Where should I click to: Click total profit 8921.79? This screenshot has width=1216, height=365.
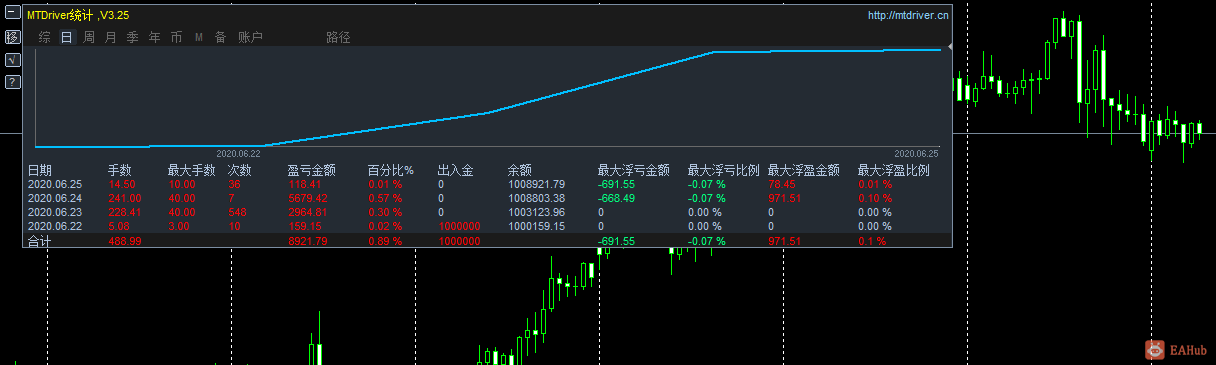307,241
